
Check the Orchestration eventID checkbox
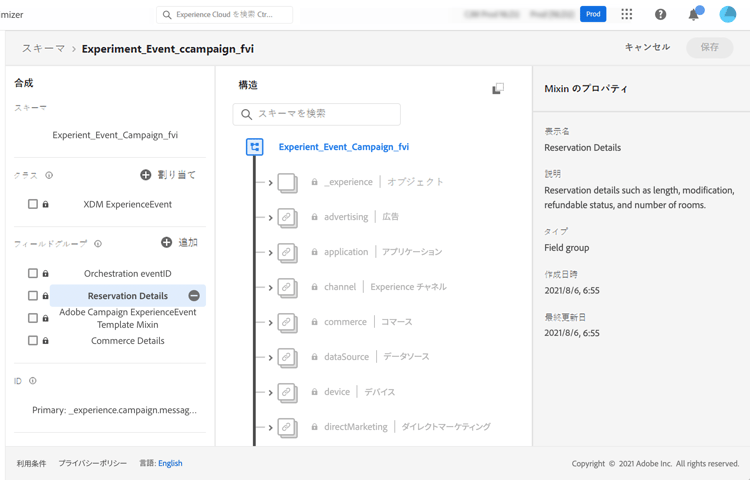(x=33, y=273)
